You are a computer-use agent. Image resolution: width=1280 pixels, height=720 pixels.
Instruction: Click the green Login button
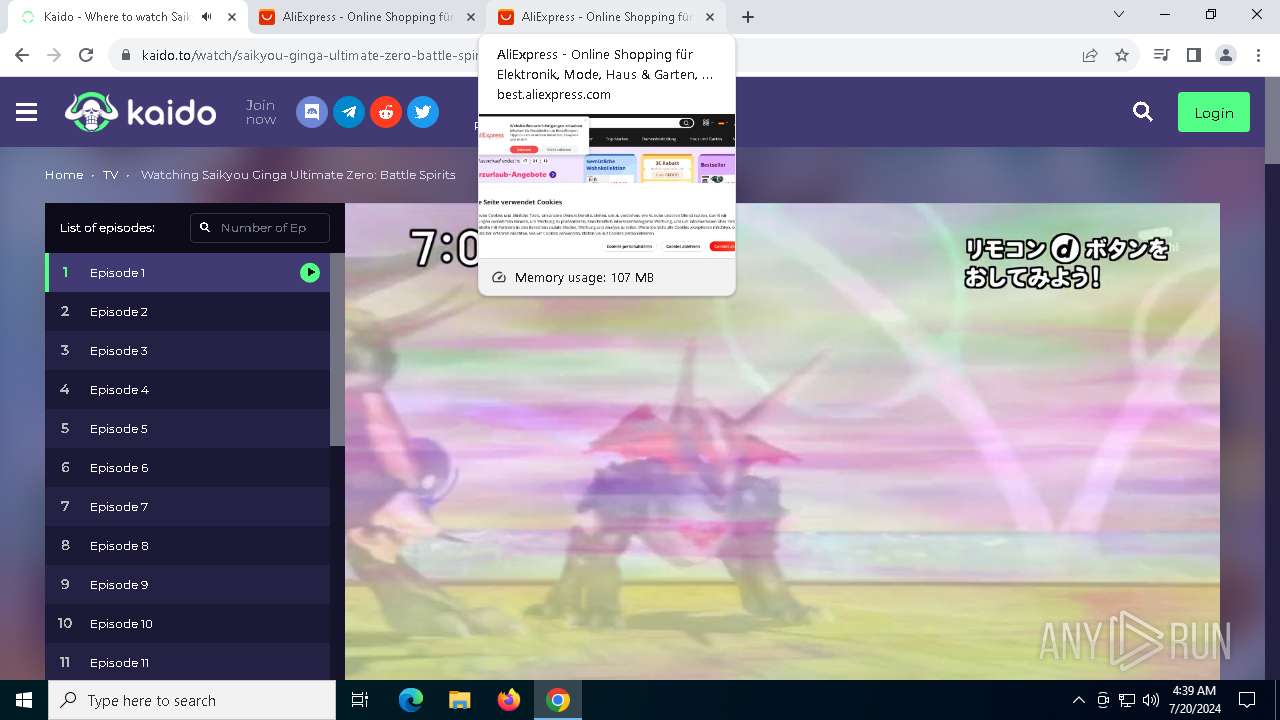pos(1214,112)
